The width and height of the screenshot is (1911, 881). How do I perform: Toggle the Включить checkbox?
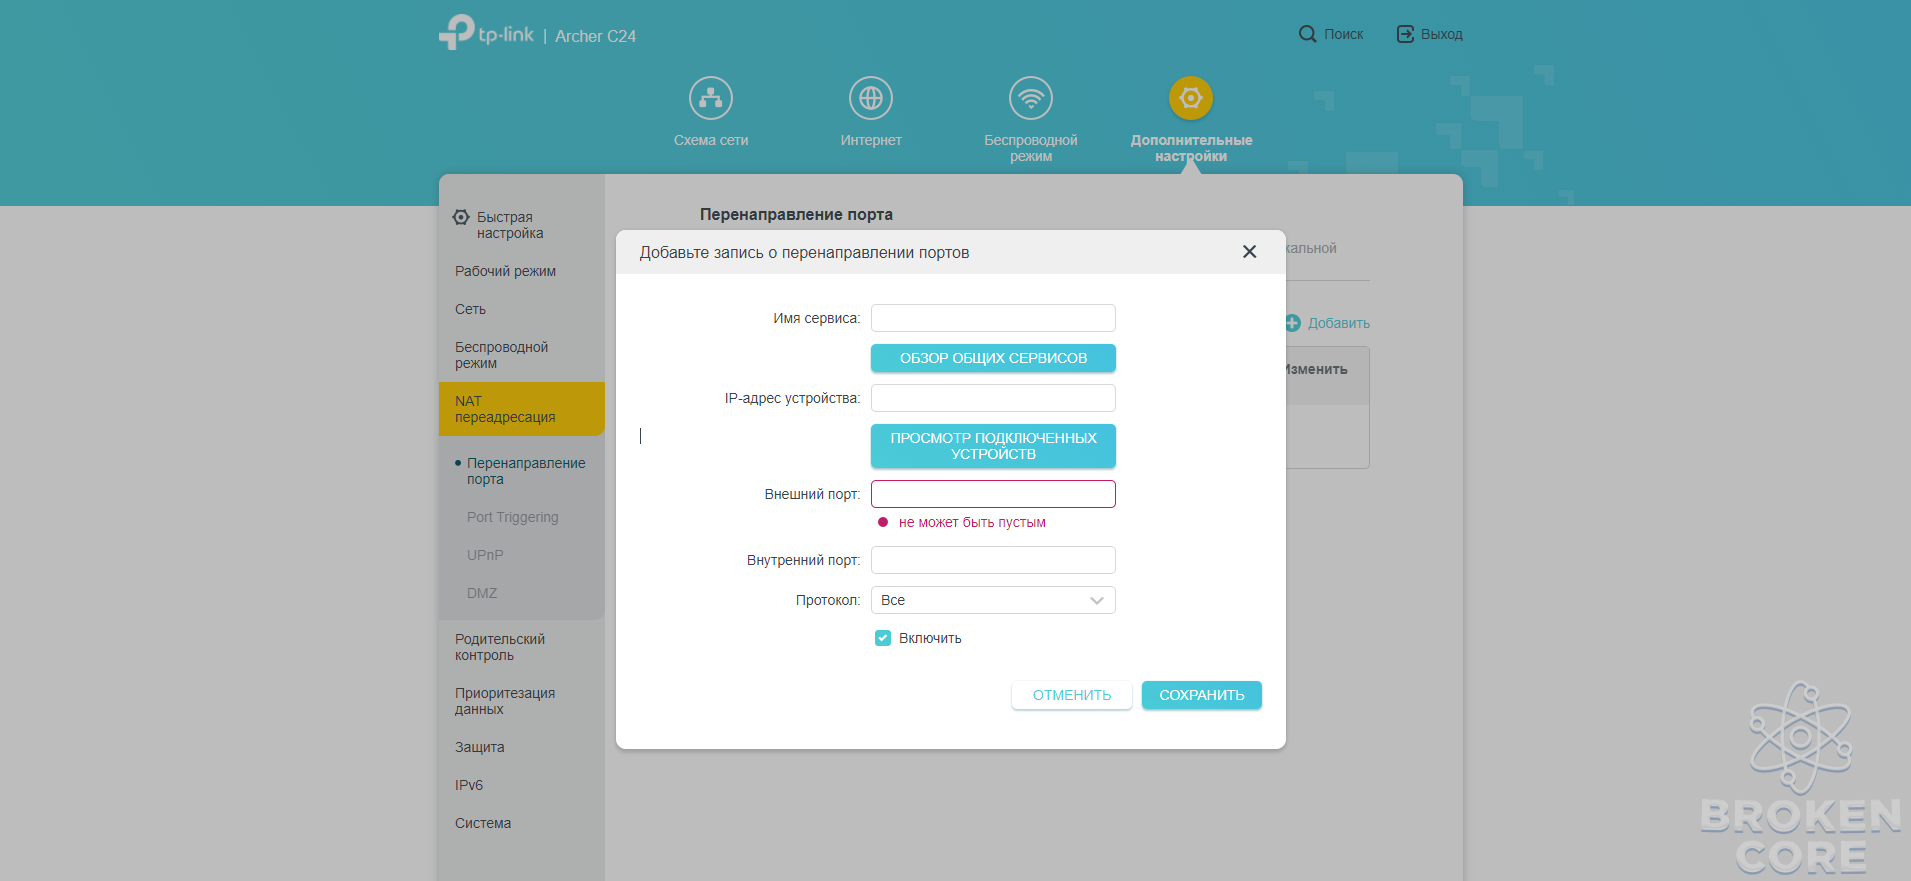(883, 638)
